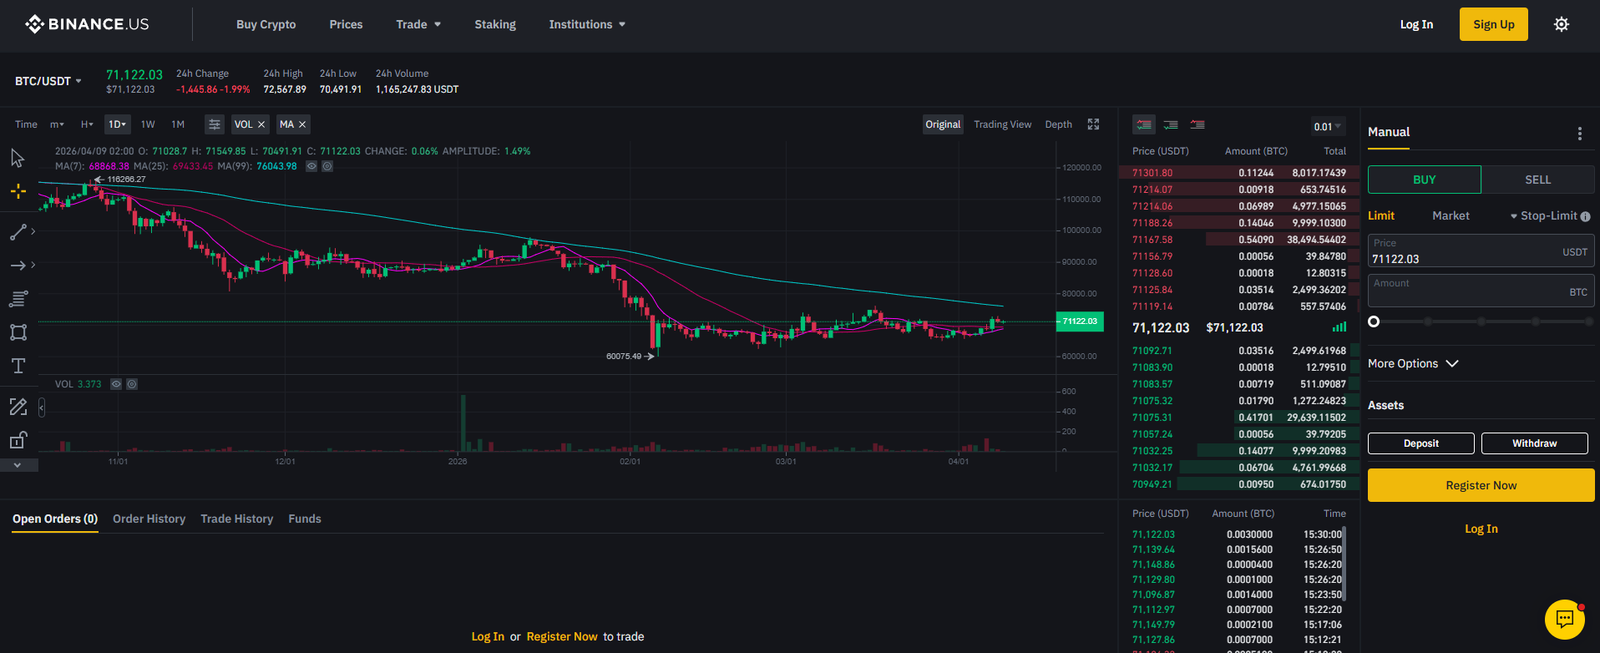Click the Stop-Limit info icon

tap(1585, 216)
